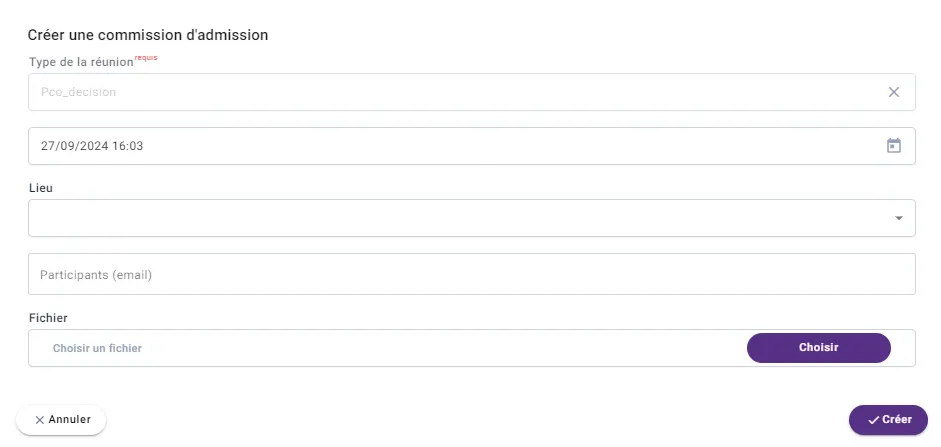
Task: Click the X icon on Annuler
Action: 39,420
